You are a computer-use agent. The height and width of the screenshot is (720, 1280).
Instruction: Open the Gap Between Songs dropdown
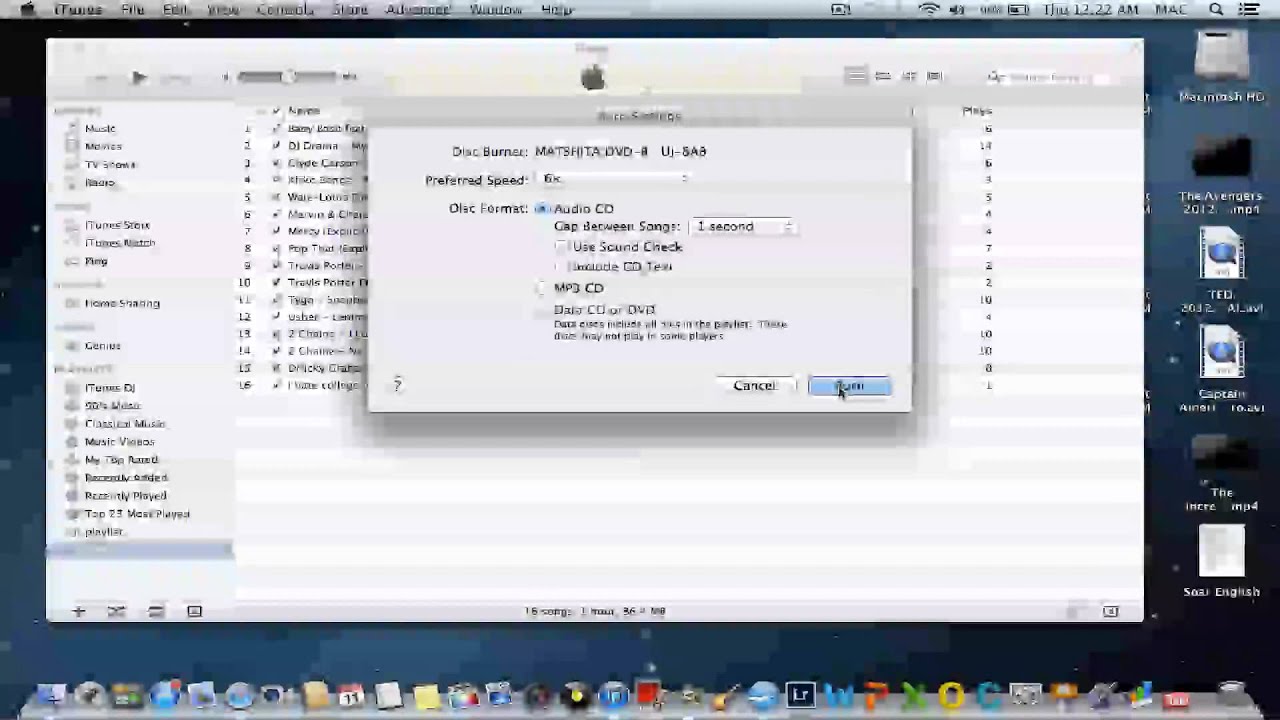coord(744,227)
